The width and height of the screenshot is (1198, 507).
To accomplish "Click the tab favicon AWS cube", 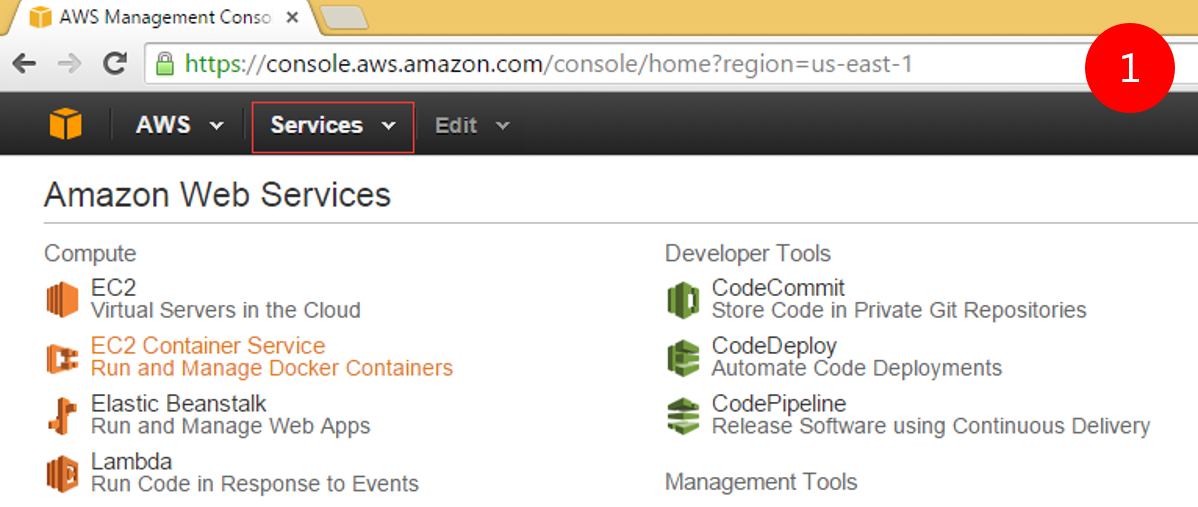I will (40, 18).
